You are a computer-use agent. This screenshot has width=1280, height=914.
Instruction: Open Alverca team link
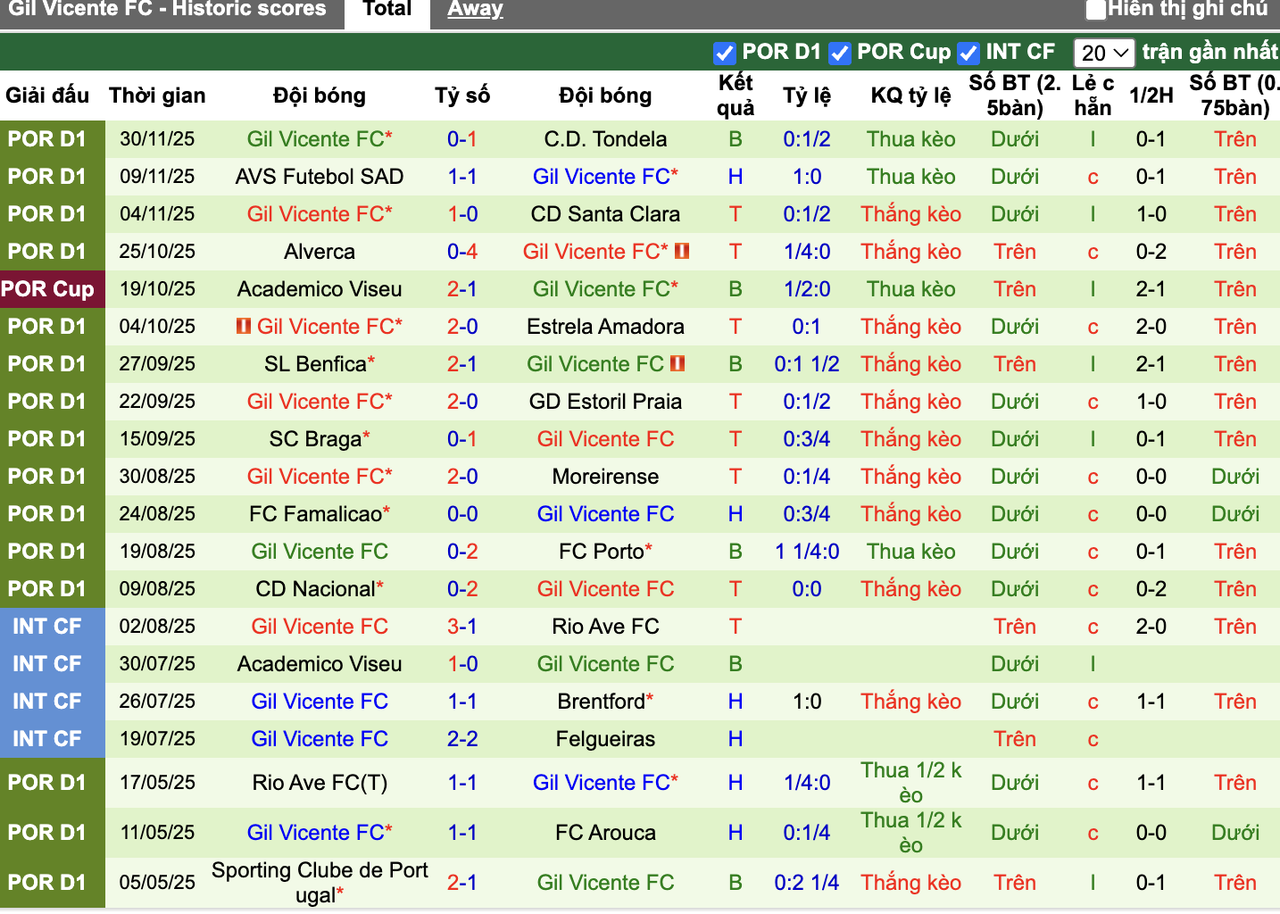[x=320, y=252]
